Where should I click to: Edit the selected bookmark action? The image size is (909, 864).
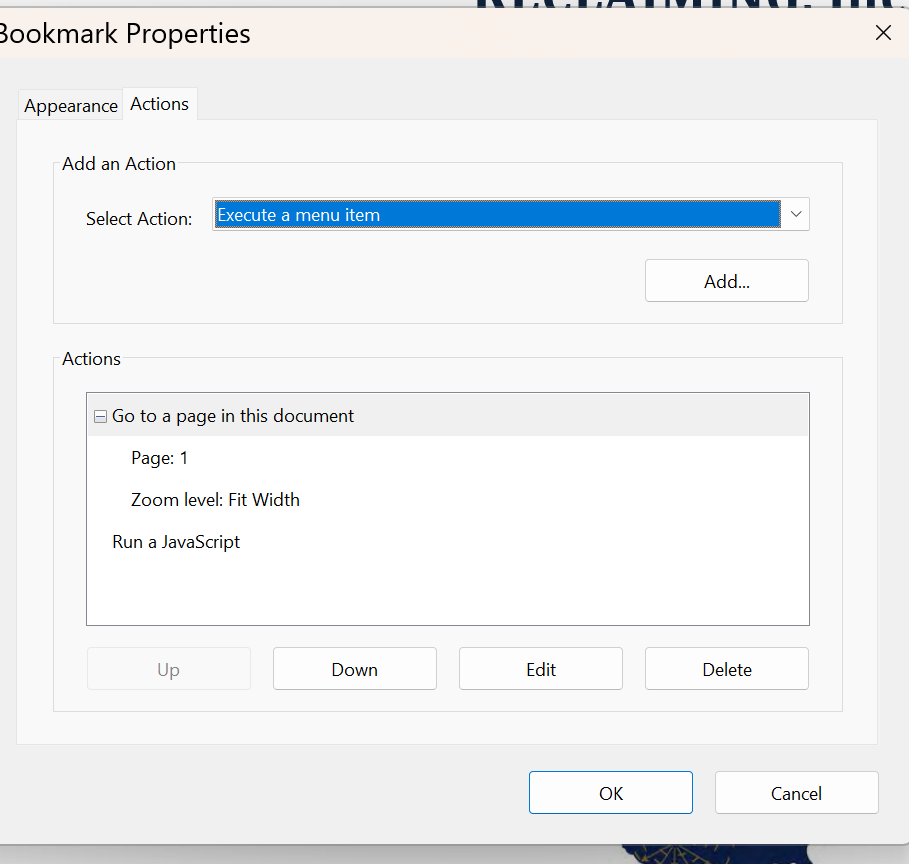(540, 668)
